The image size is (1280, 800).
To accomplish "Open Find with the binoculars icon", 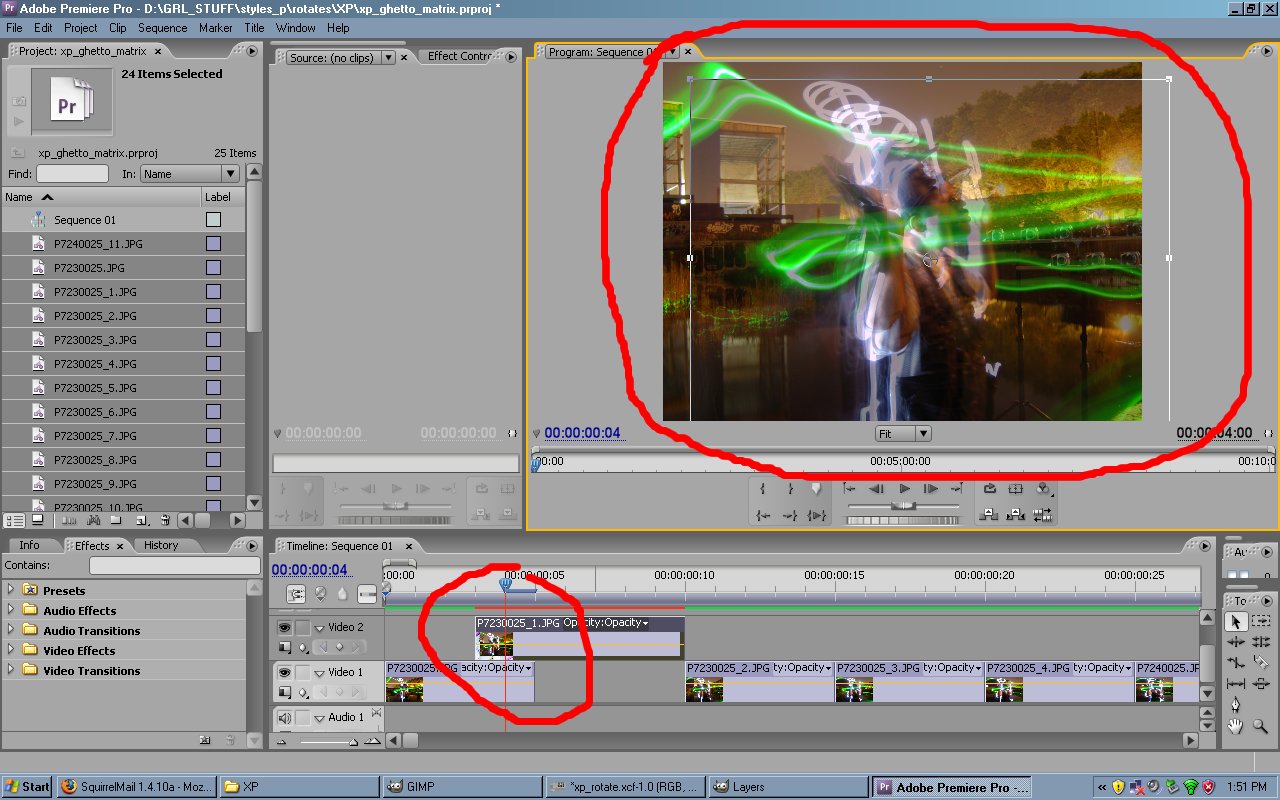I will (93, 521).
